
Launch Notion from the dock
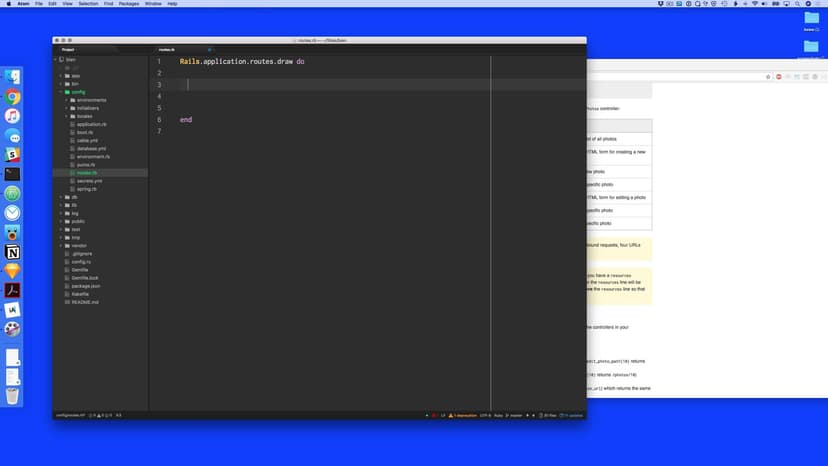click(x=13, y=252)
